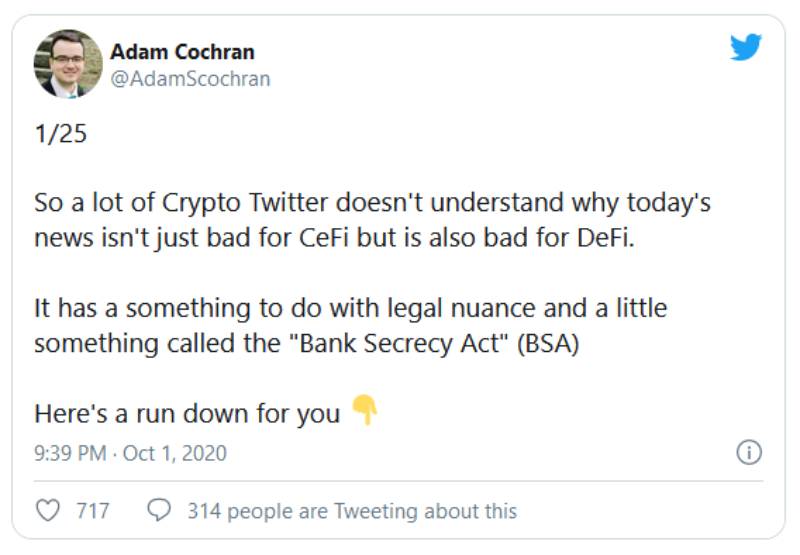Click the pointing down hand emoji
Viewport: 800px width, 555px height.
pos(365,412)
